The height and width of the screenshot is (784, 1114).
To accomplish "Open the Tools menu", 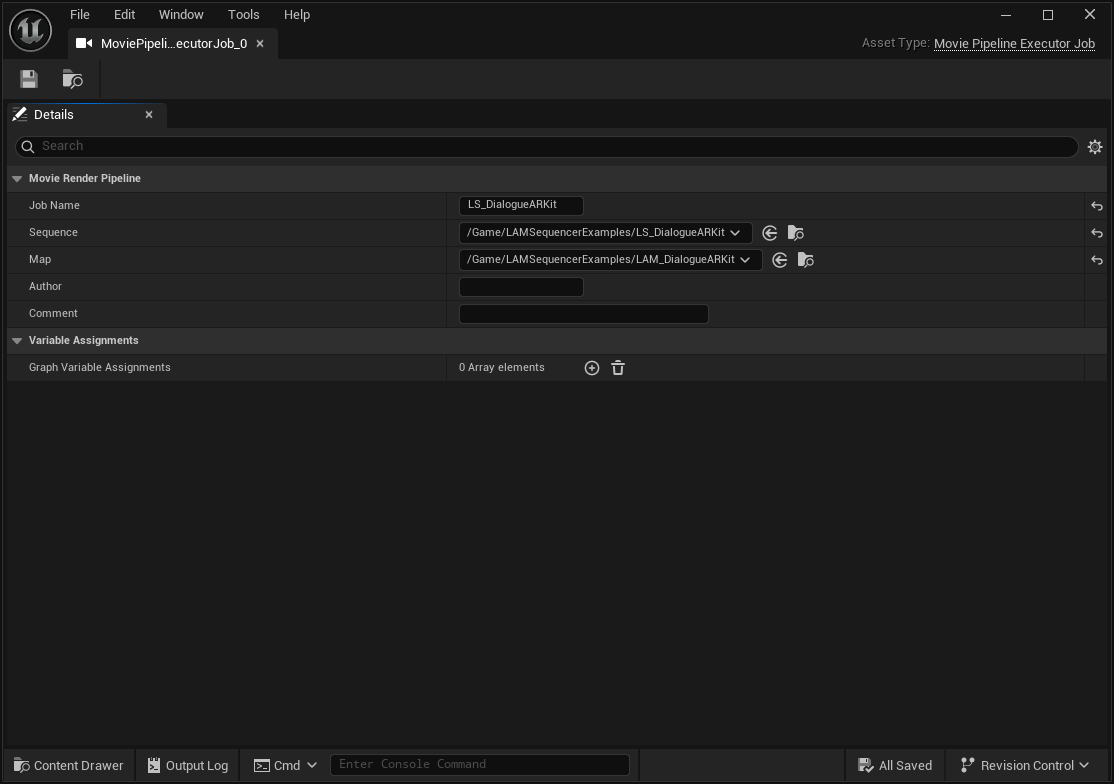I will click(x=243, y=15).
